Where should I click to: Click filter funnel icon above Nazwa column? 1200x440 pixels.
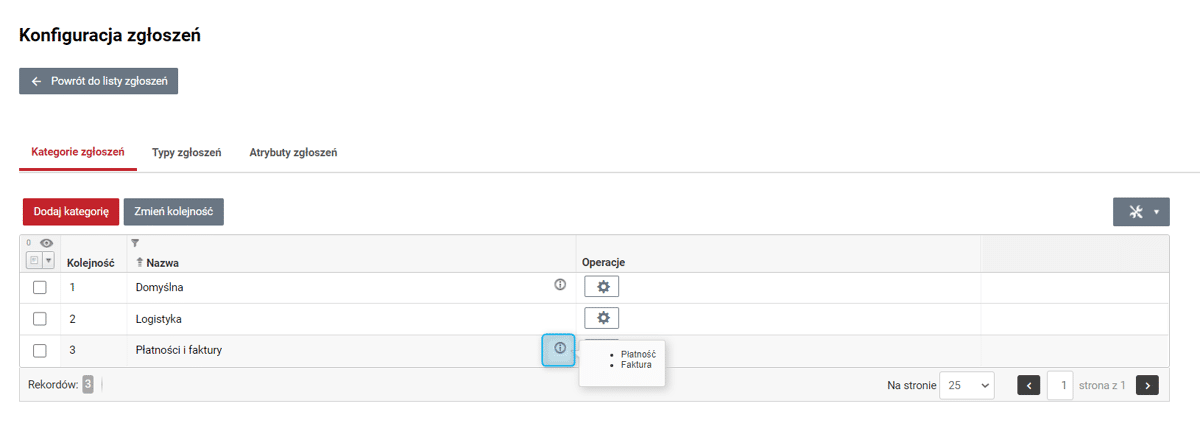[135, 243]
